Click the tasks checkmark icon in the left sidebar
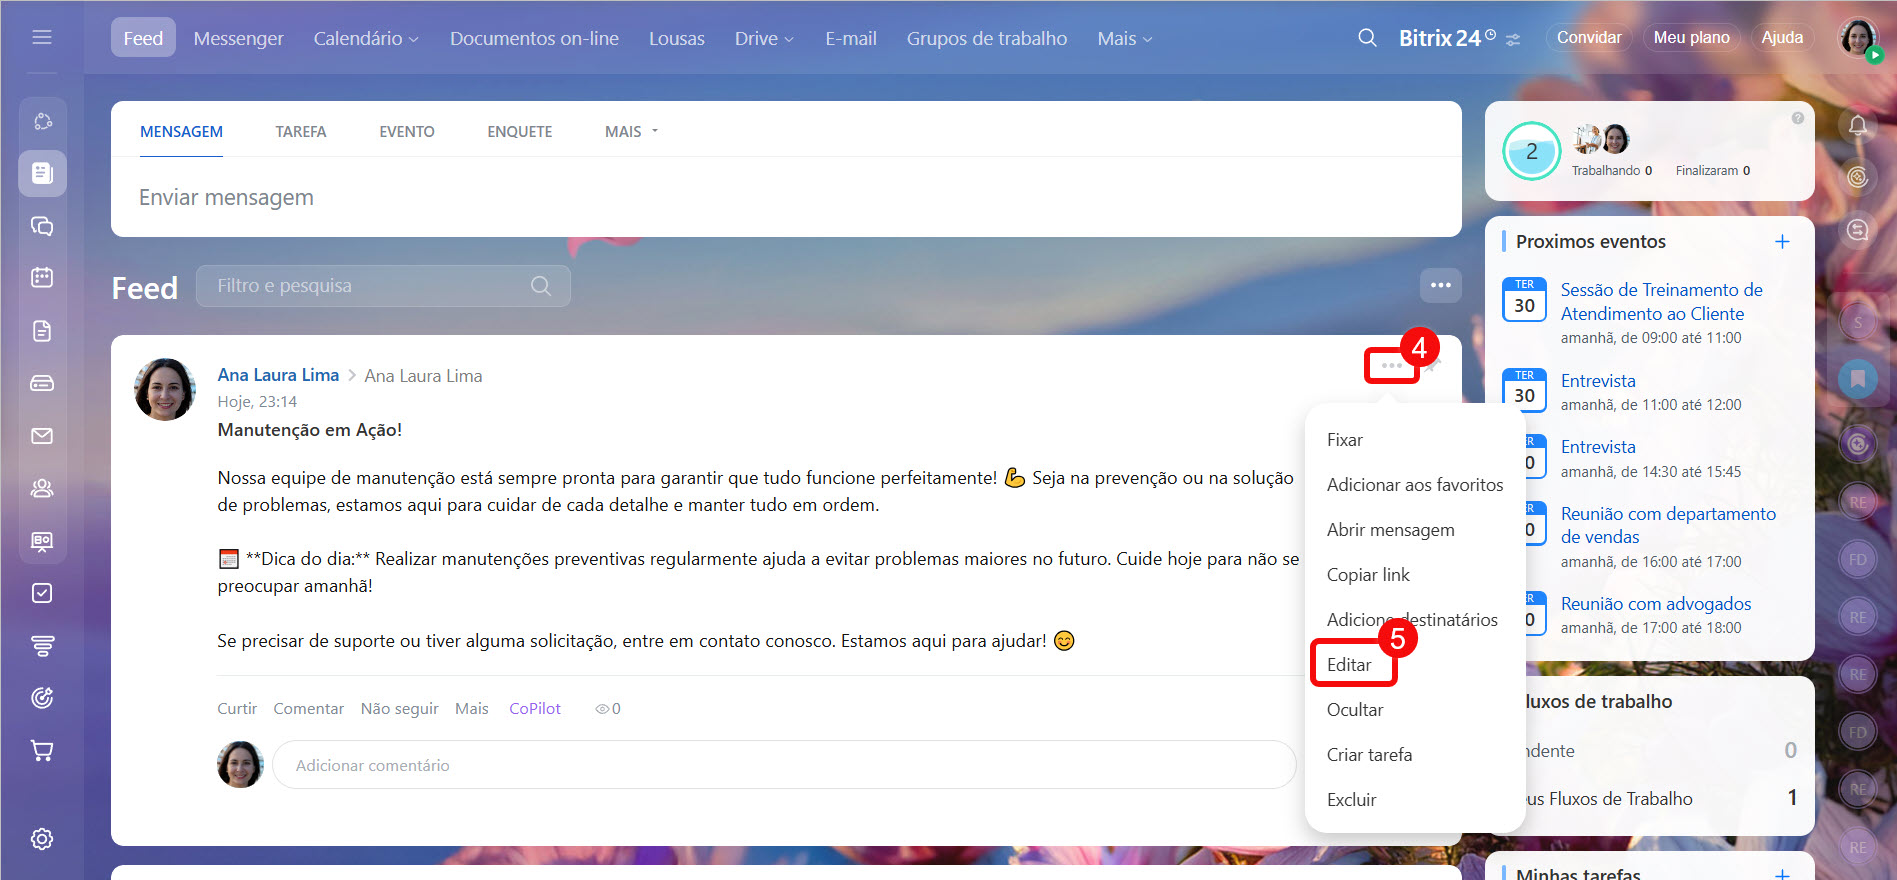 point(42,593)
